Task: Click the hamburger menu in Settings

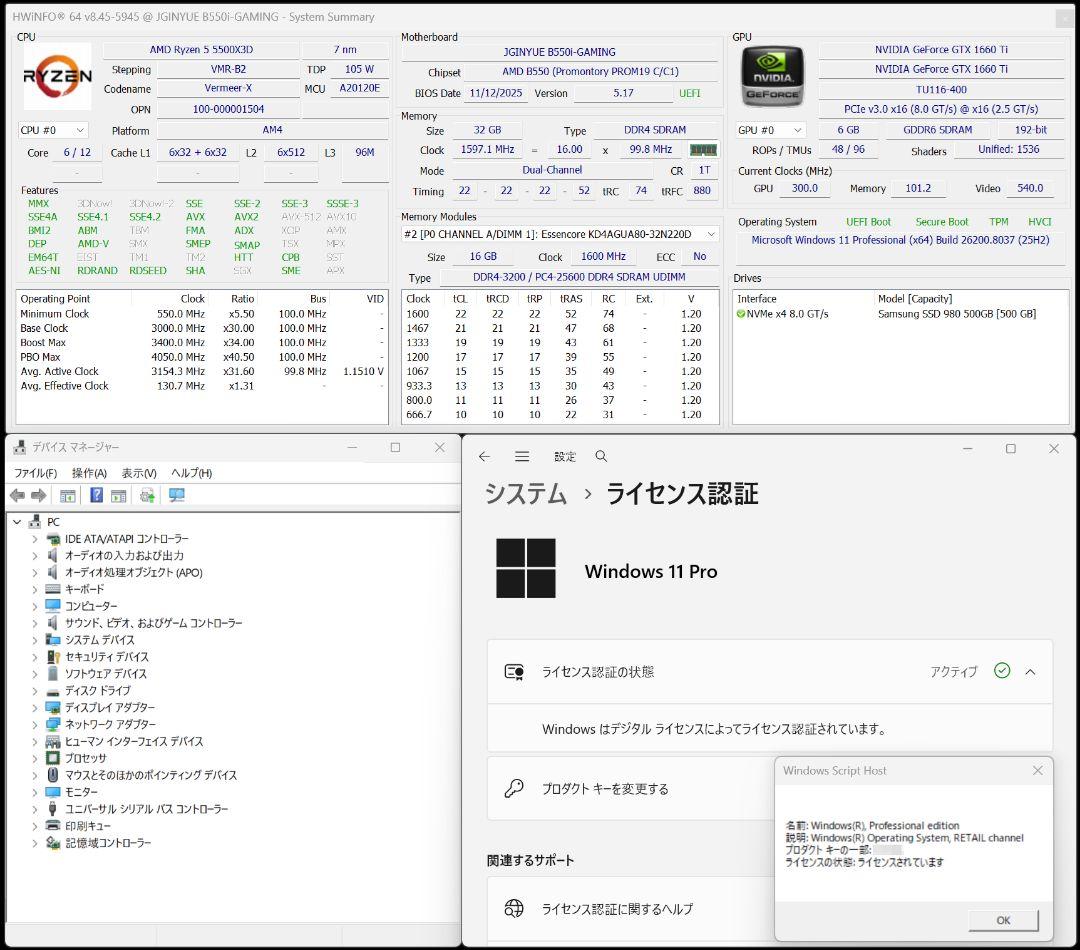Action: 522,456
